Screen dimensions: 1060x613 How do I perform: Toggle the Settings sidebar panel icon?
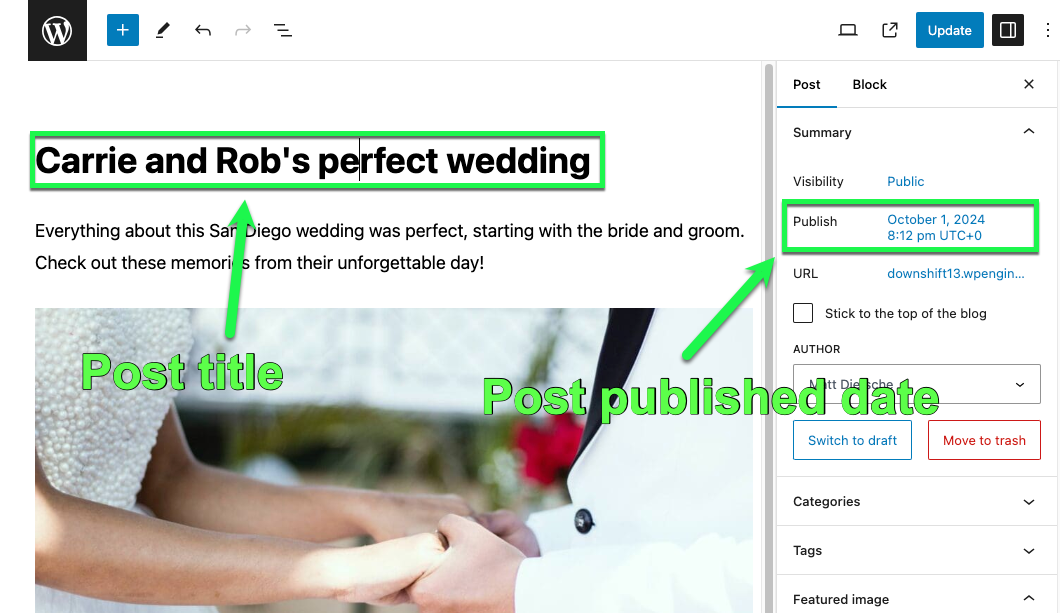[x=1007, y=30]
